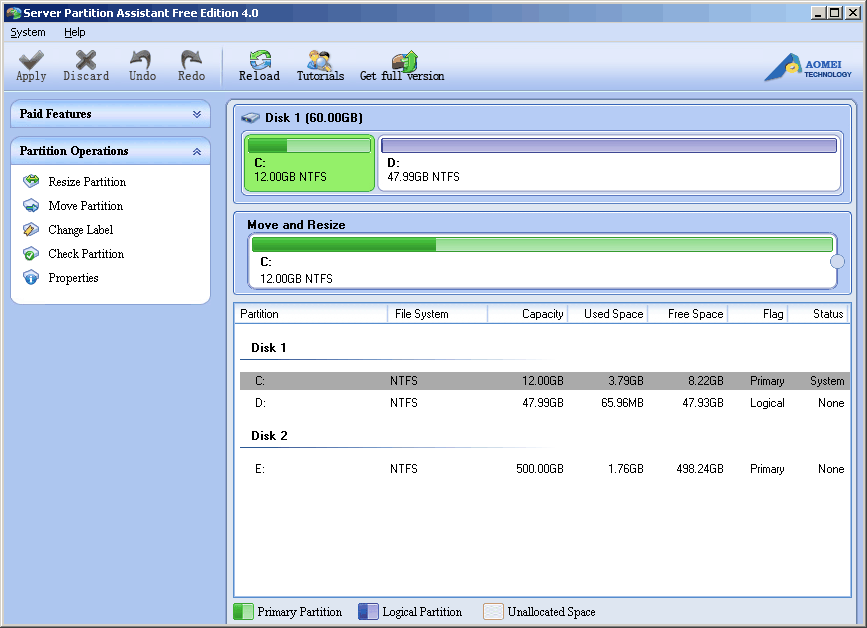Click the Properties info icon
Image resolution: width=867 pixels, height=628 pixels.
click(x=31, y=277)
